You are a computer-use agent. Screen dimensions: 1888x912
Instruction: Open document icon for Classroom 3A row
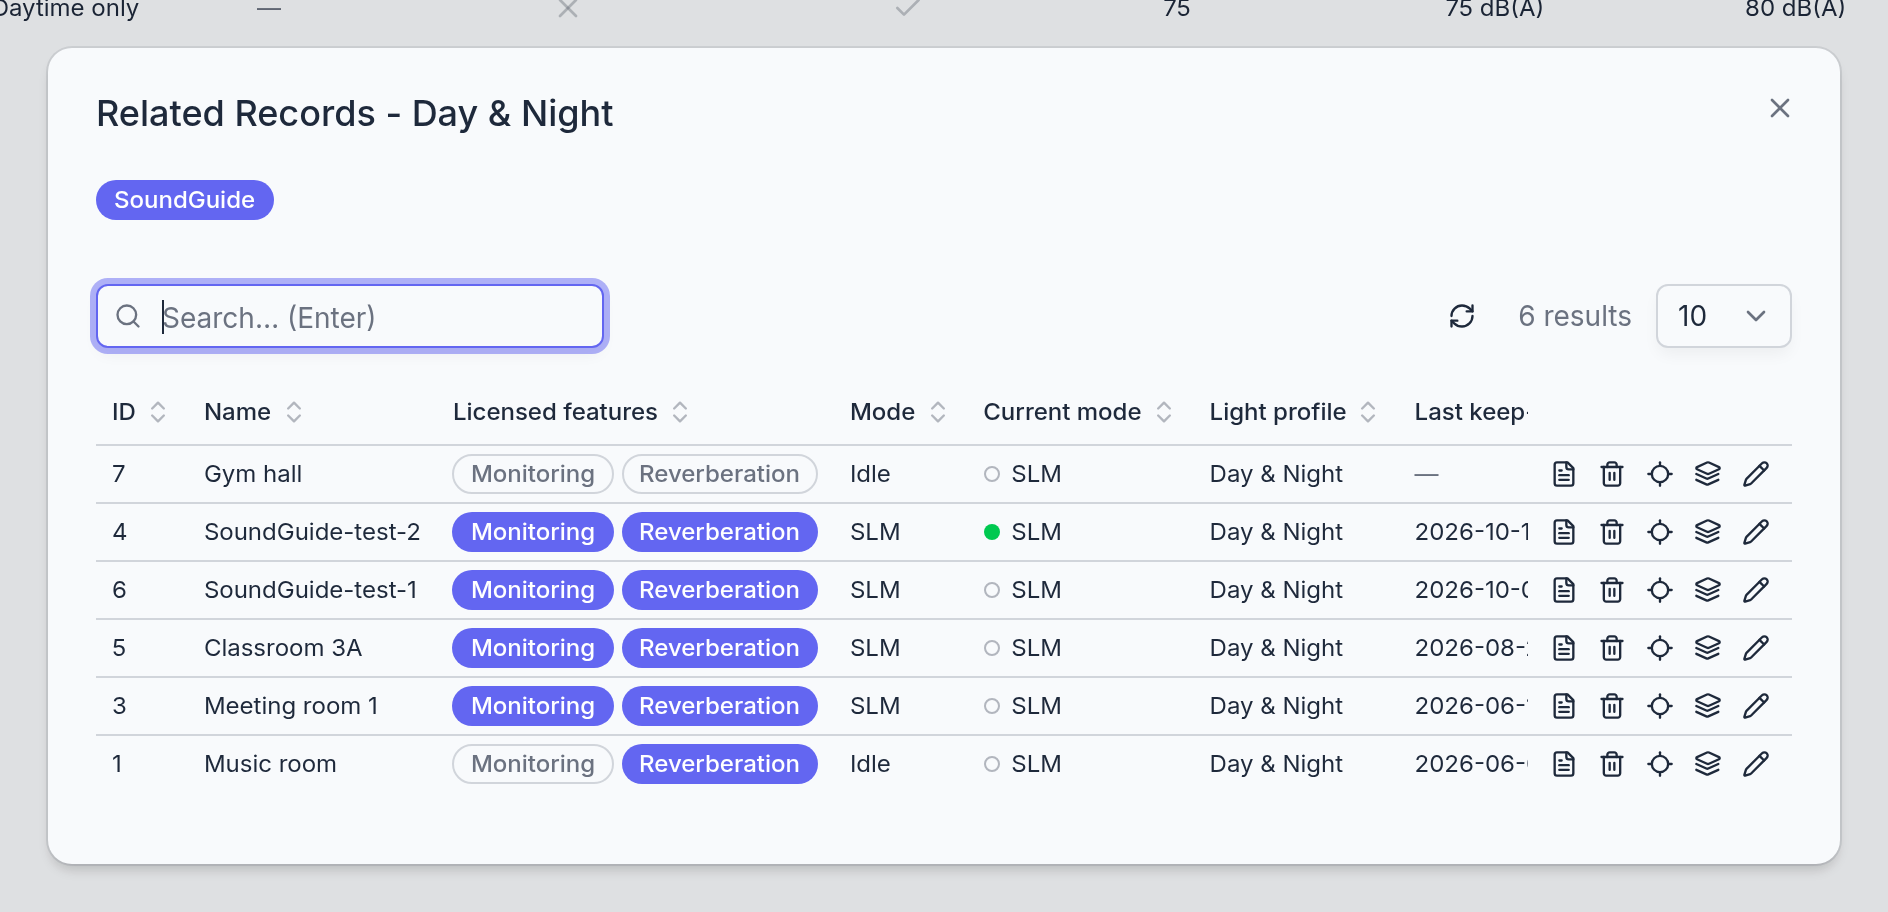1564,648
